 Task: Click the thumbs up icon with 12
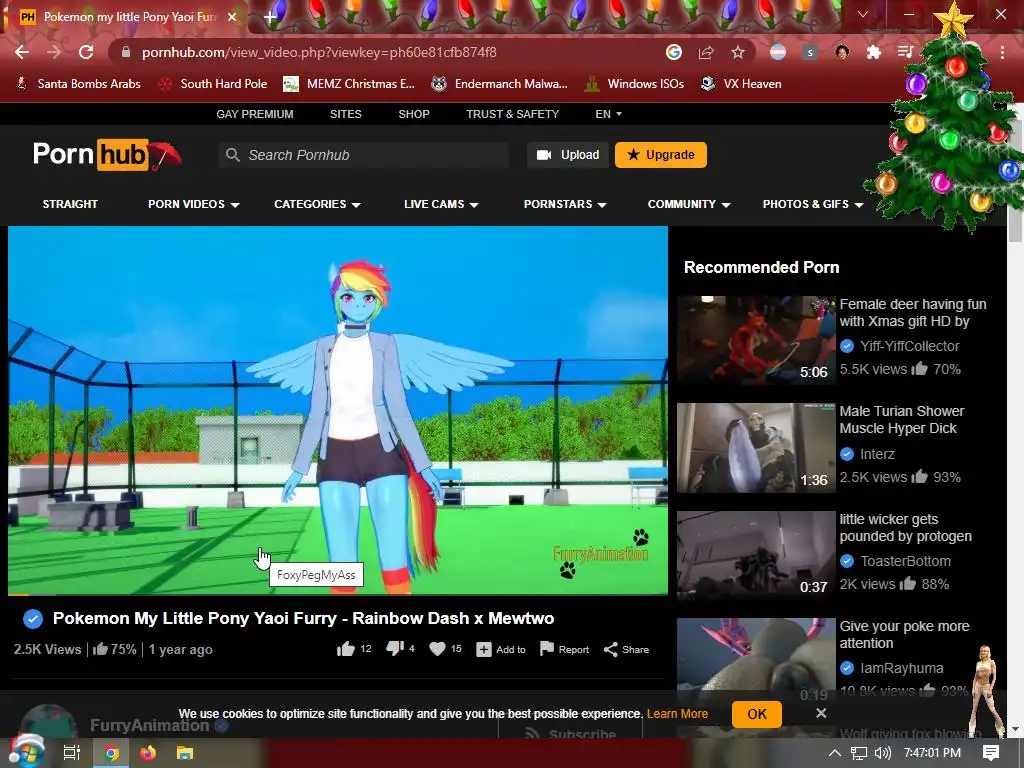coord(345,648)
